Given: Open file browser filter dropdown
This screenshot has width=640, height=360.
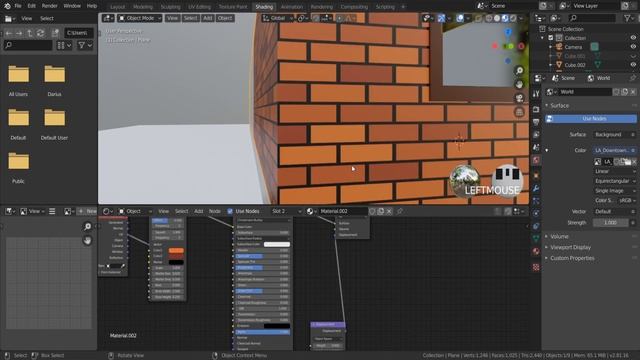Looking at the screenshot, I should click(x=85, y=45).
